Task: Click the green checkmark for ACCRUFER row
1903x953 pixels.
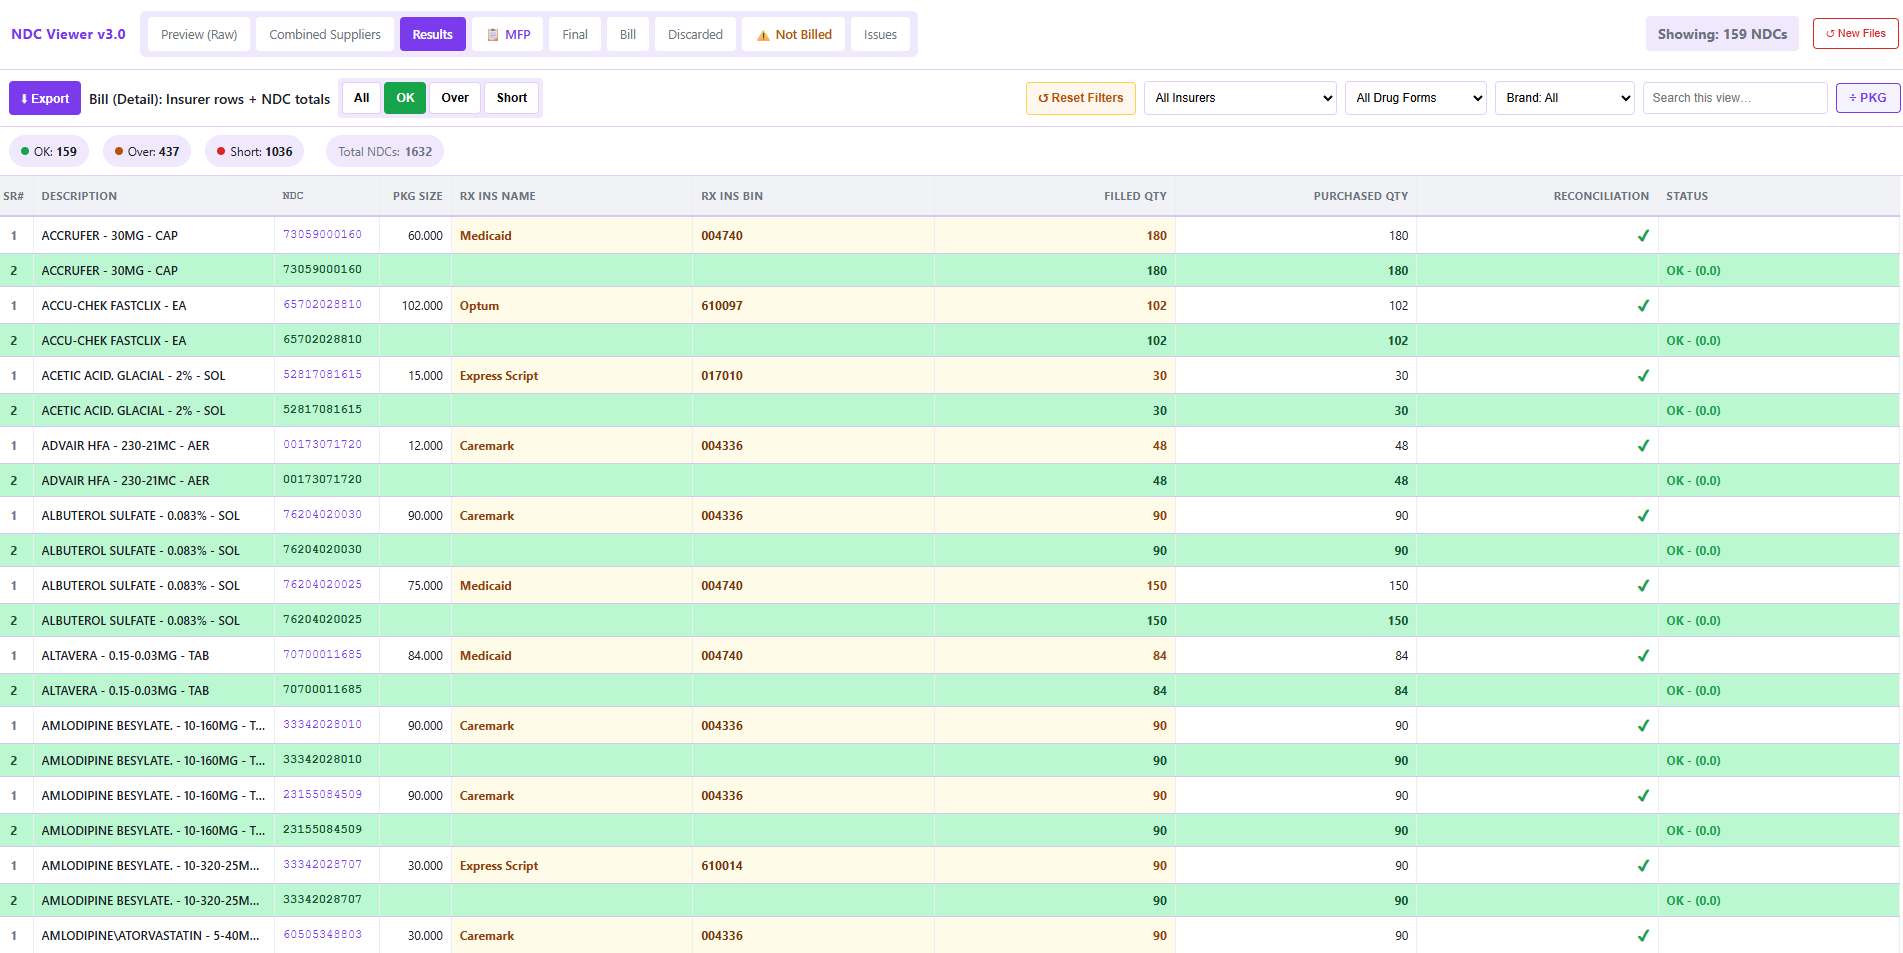Action: (1642, 236)
